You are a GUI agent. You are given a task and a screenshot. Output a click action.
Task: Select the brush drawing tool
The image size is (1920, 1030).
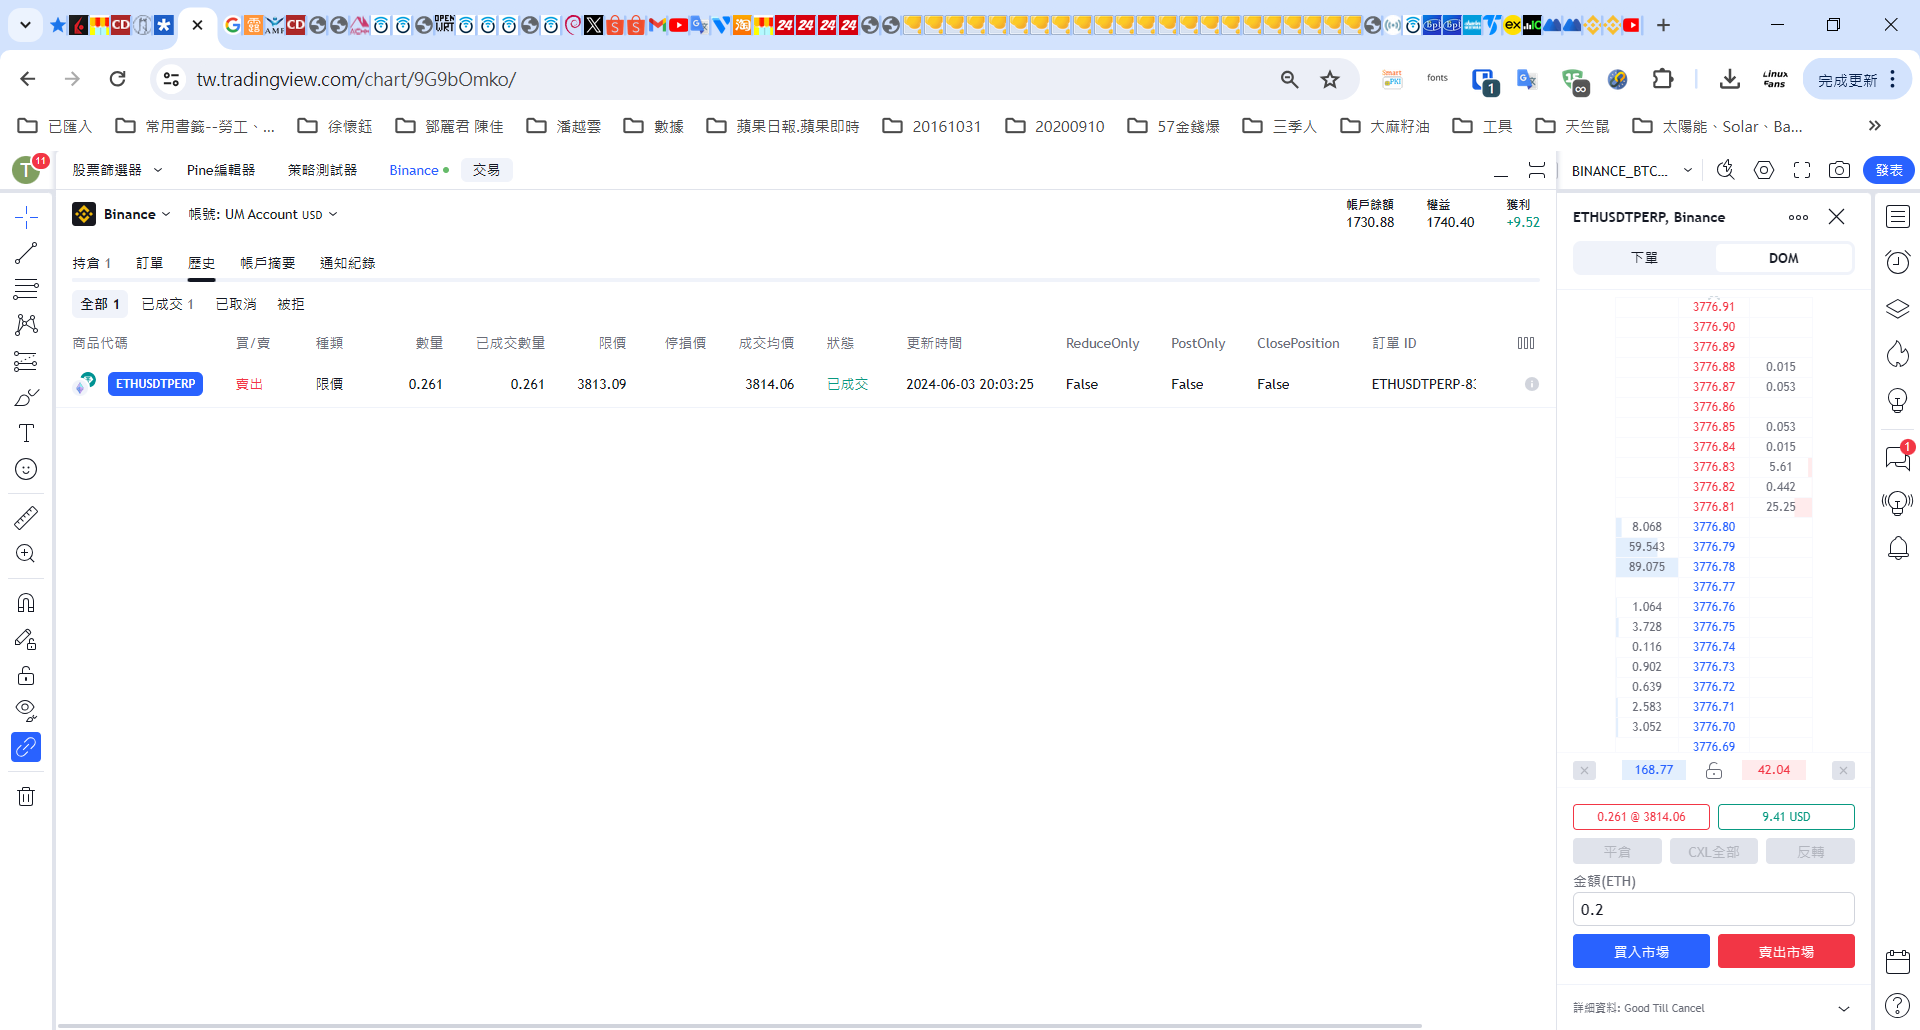click(26, 397)
